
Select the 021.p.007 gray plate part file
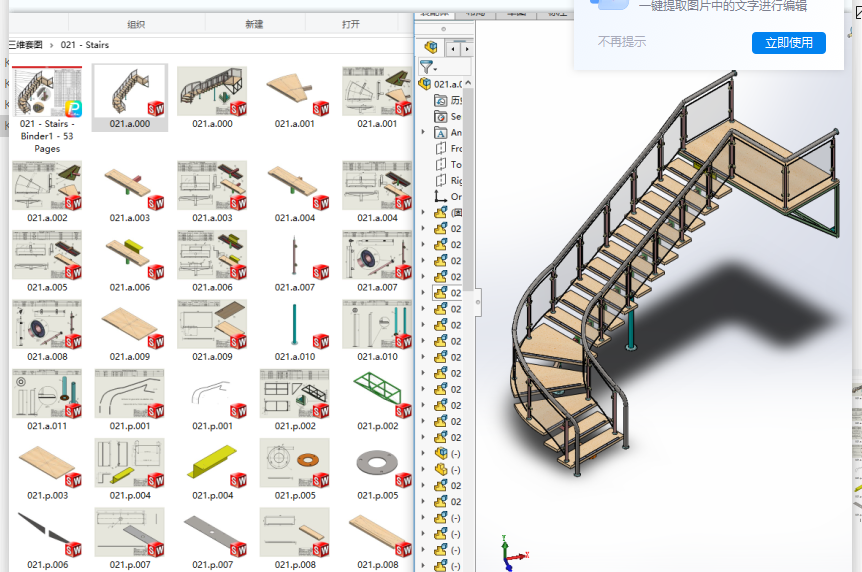[x=212, y=538]
